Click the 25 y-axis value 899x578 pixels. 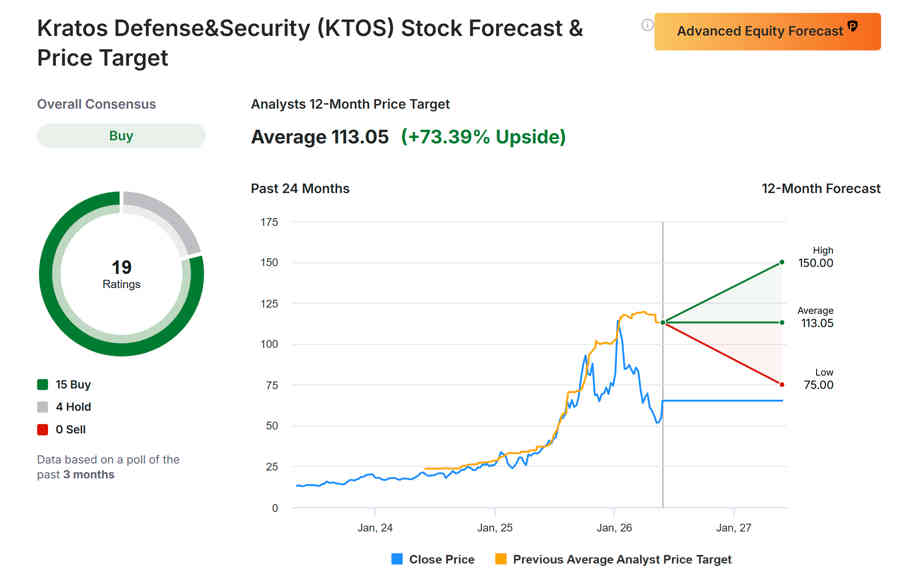(272, 467)
